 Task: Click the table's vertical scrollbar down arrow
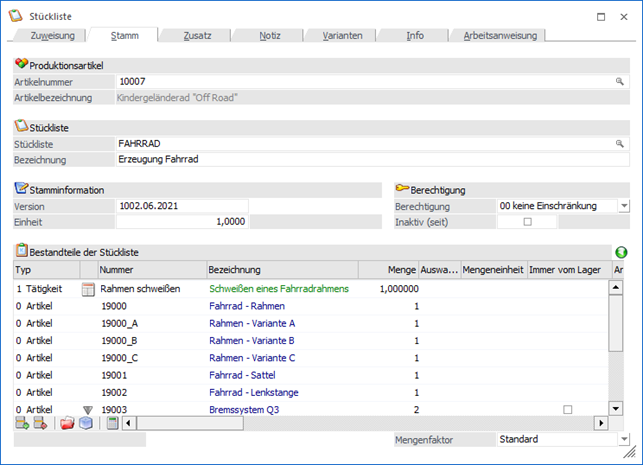click(x=616, y=410)
